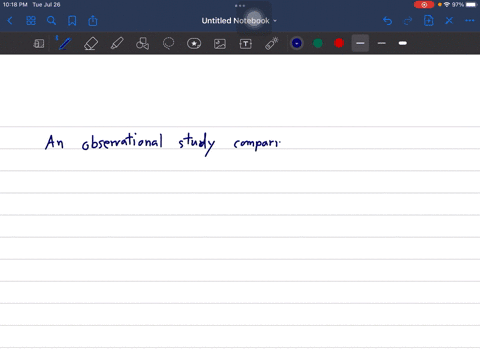Choose the green pen color

(x=318, y=43)
